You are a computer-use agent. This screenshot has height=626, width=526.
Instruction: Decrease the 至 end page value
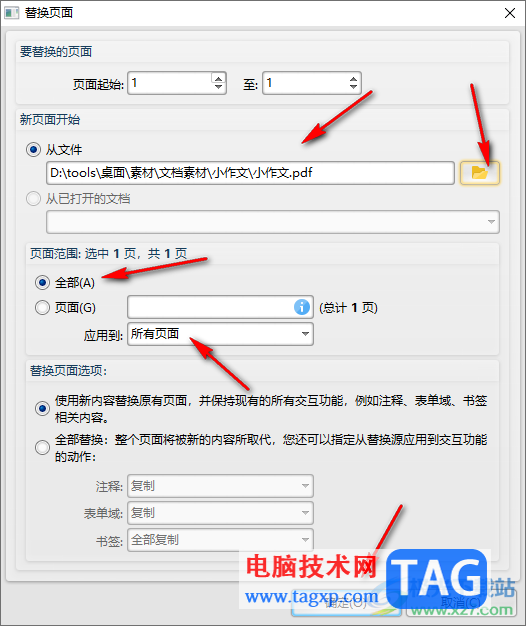click(x=353, y=87)
